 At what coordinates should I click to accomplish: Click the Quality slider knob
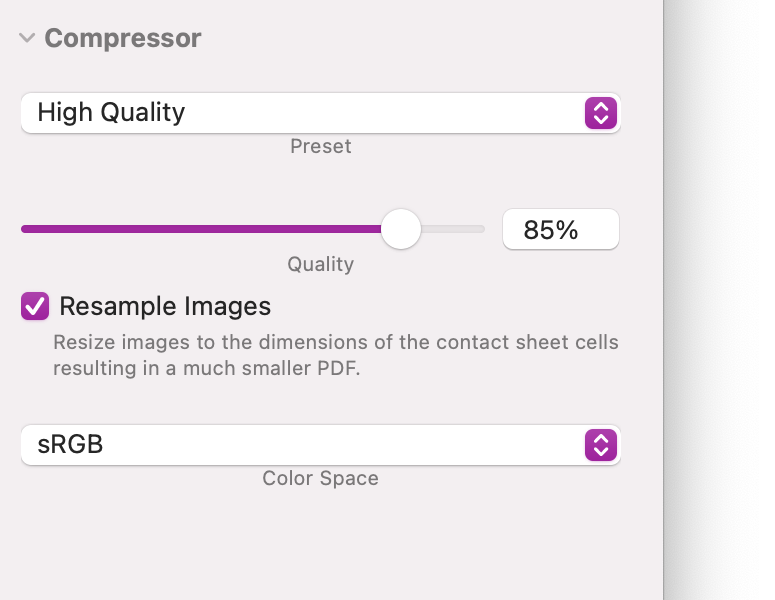click(402, 229)
